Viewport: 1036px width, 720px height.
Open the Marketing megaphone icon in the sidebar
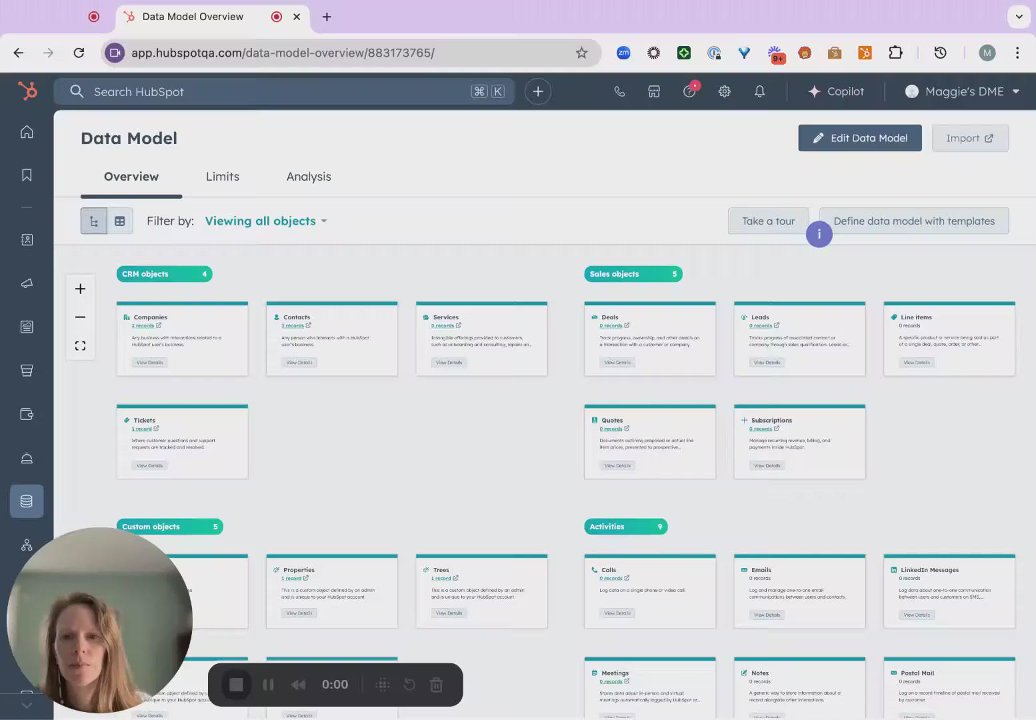(26, 283)
